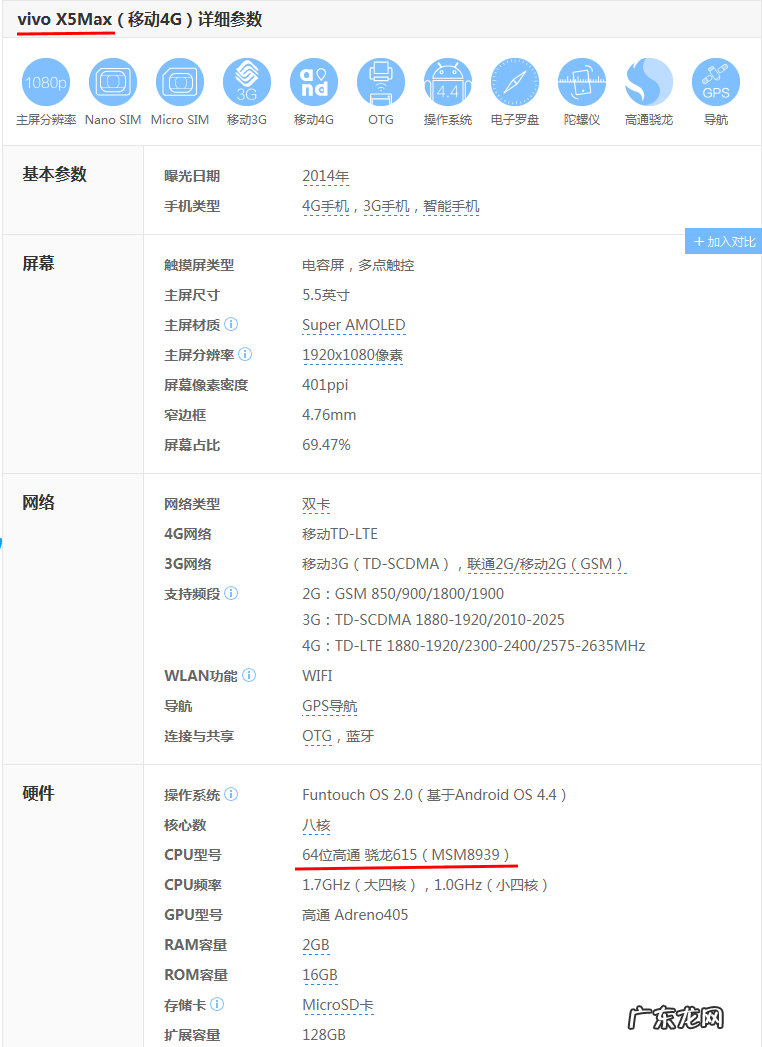Open the Super AMOLED link
The width and height of the screenshot is (762, 1047).
pyautogui.click(x=353, y=325)
